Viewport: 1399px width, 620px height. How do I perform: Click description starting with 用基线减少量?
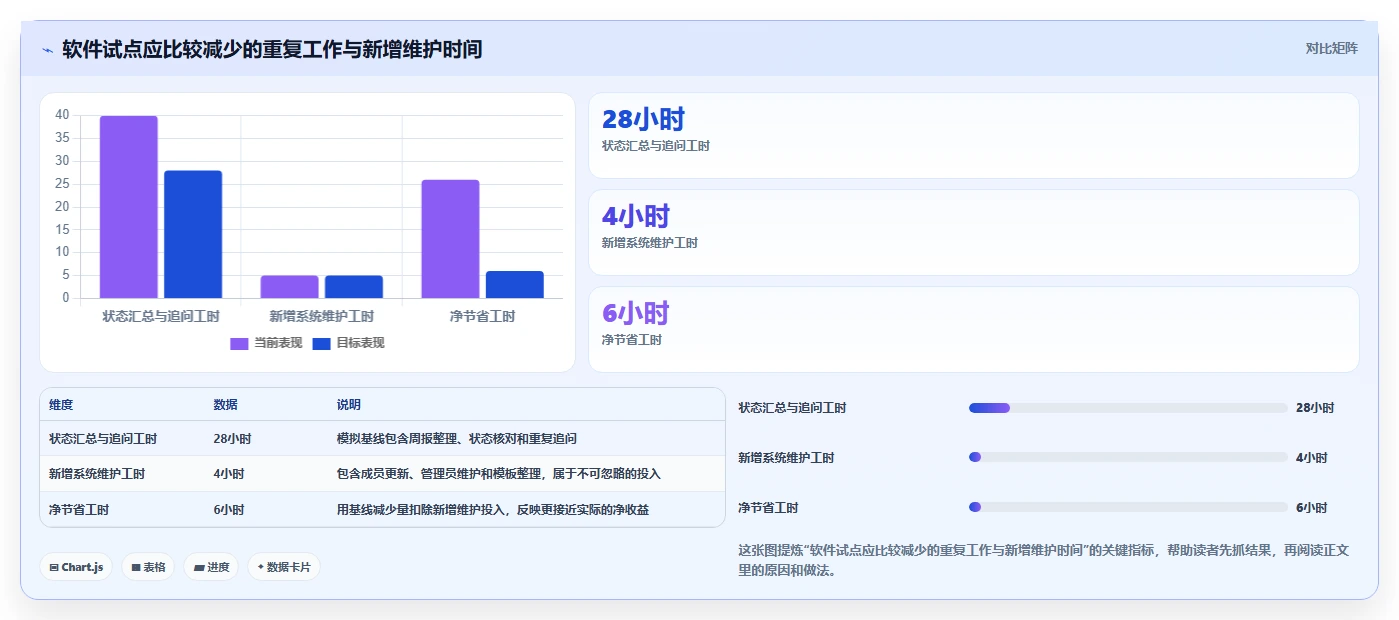[493, 509]
